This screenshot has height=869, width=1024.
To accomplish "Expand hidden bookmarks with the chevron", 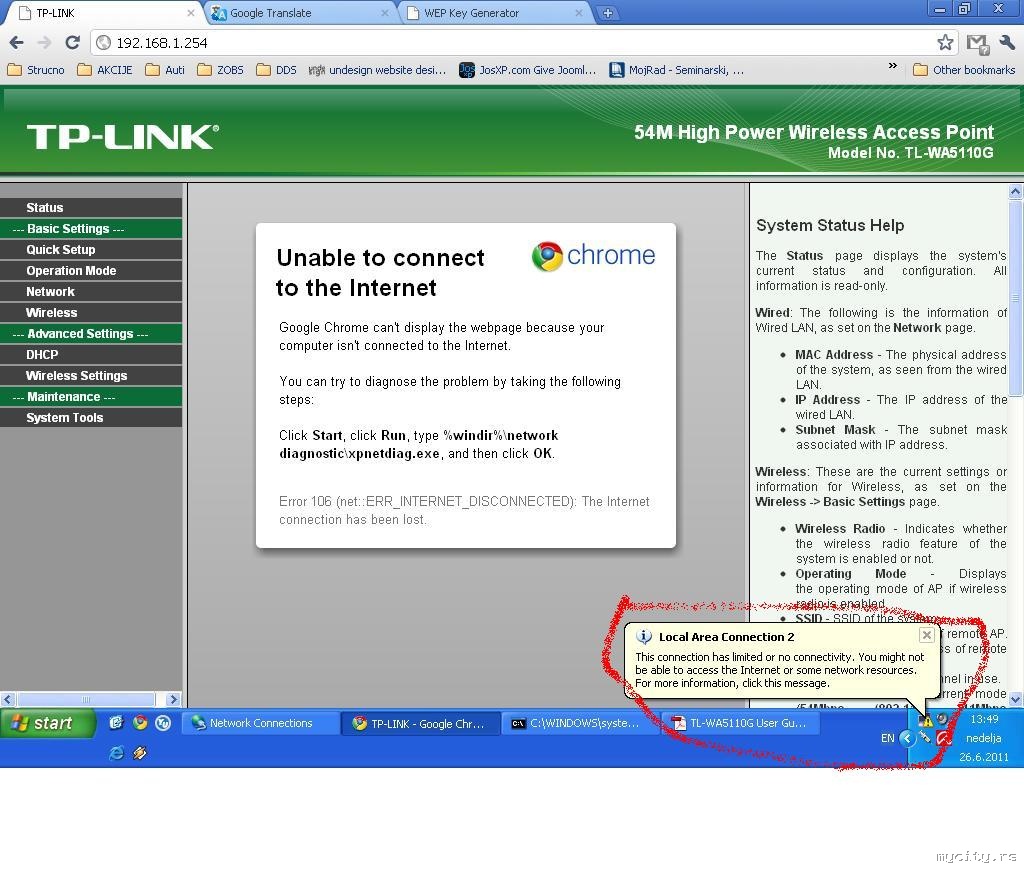I will (892, 67).
